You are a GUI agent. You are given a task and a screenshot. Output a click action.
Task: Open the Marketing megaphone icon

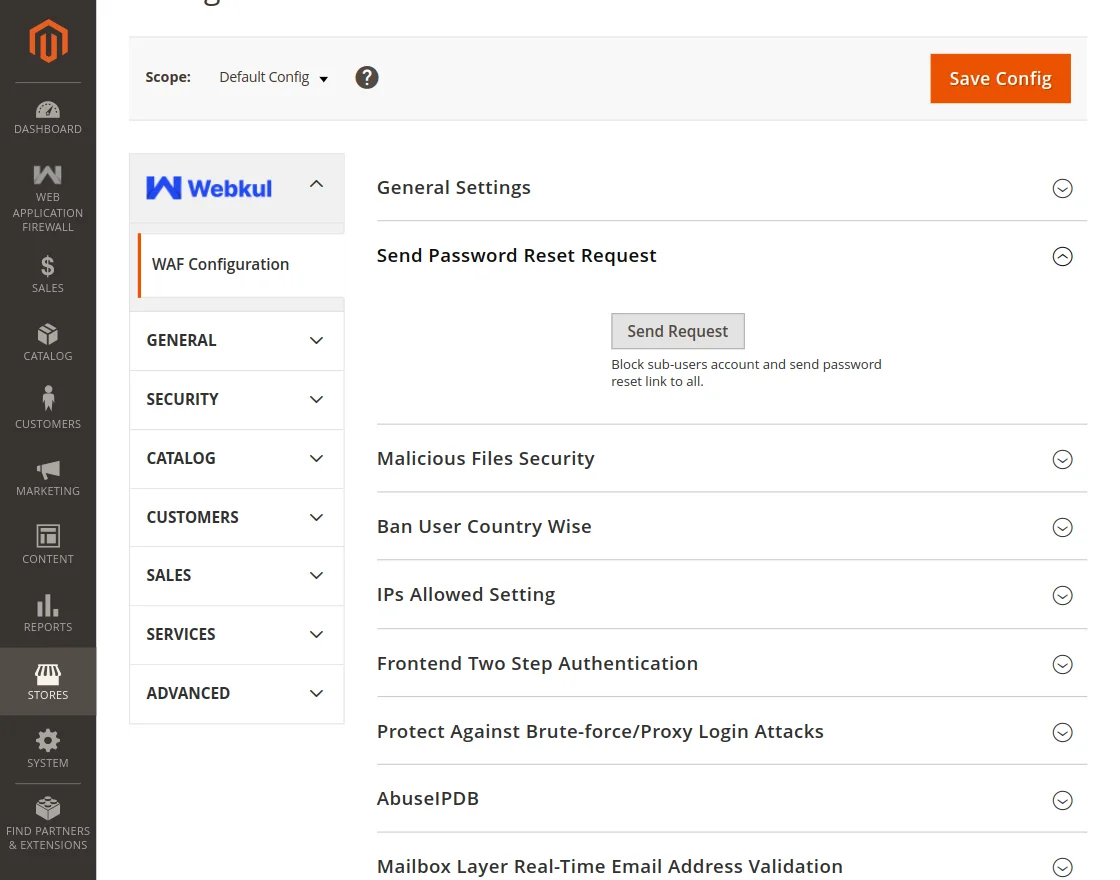click(x=48, y=469)
